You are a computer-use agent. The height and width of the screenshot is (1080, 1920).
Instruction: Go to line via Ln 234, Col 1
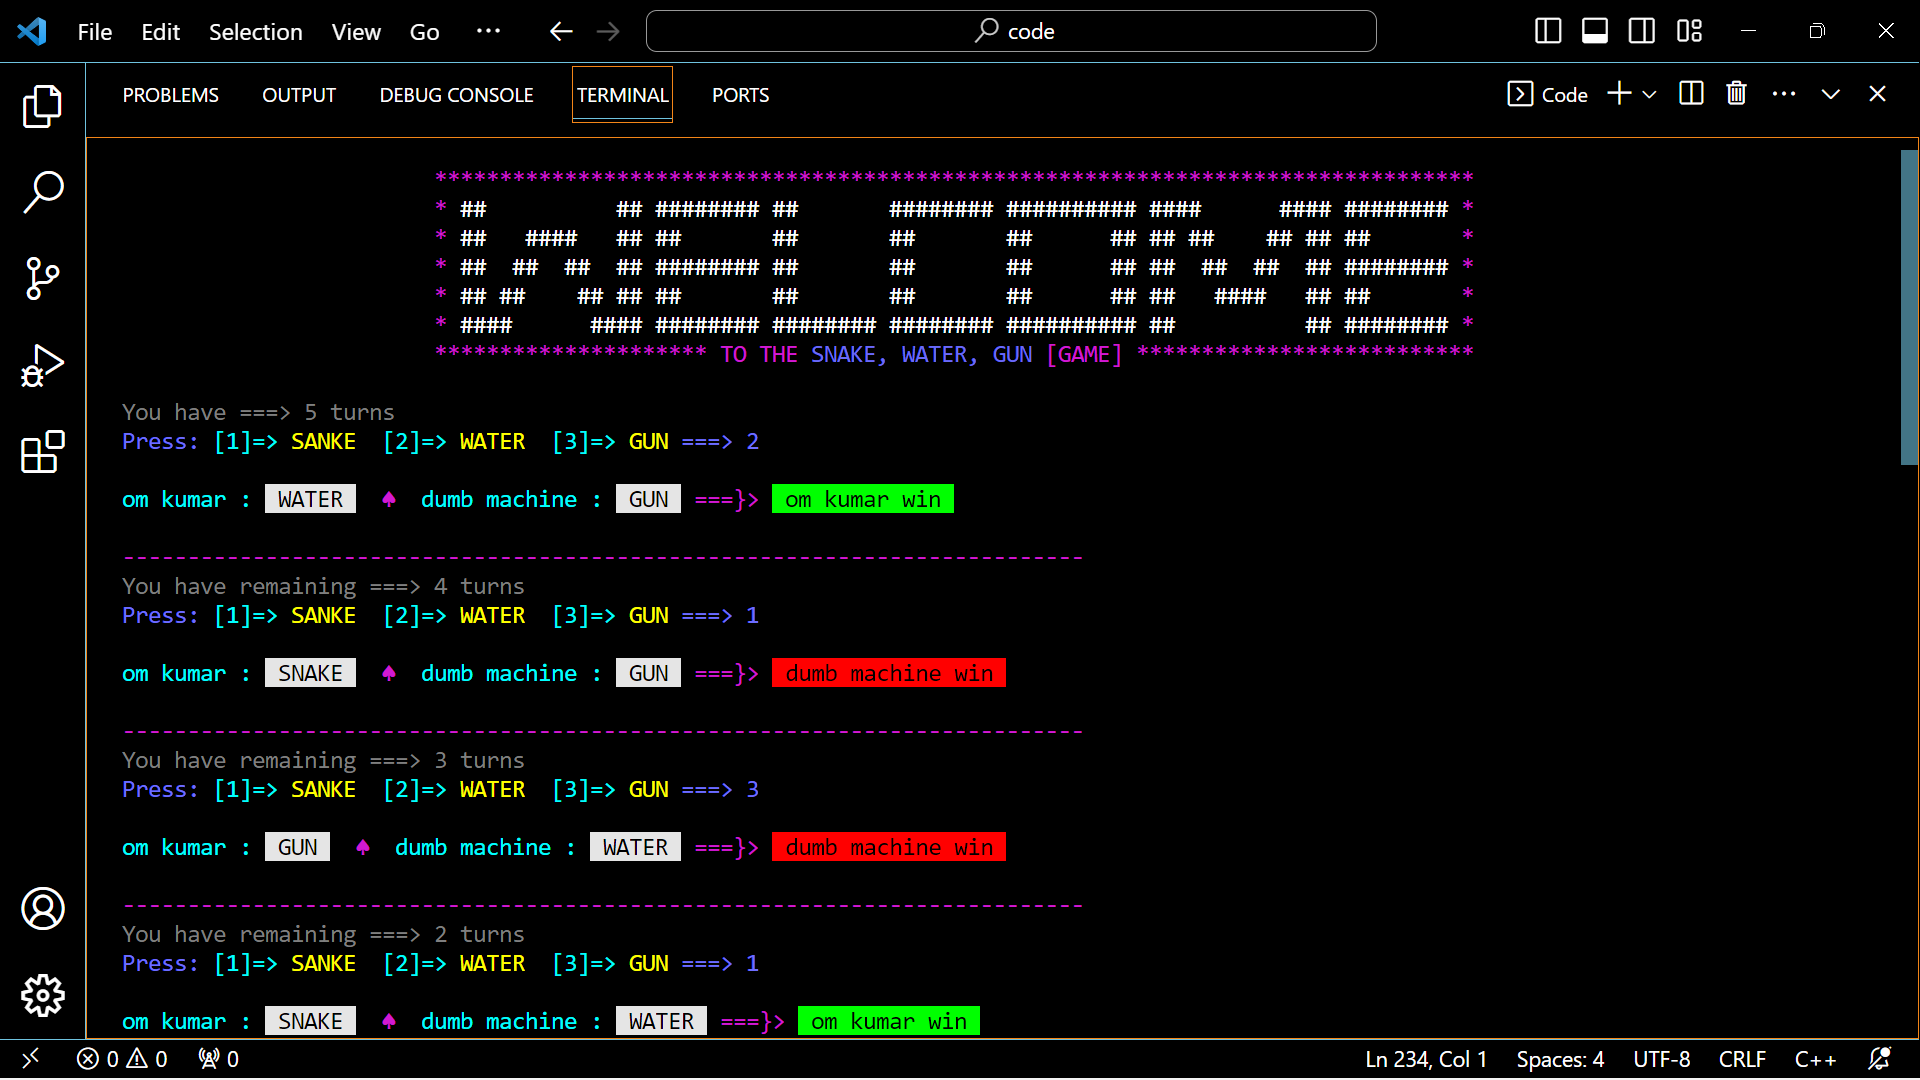point(1426,1059)
